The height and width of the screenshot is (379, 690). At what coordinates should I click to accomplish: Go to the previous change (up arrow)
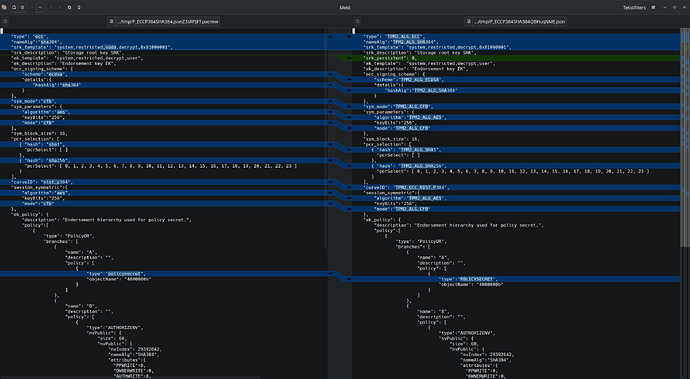32,7
